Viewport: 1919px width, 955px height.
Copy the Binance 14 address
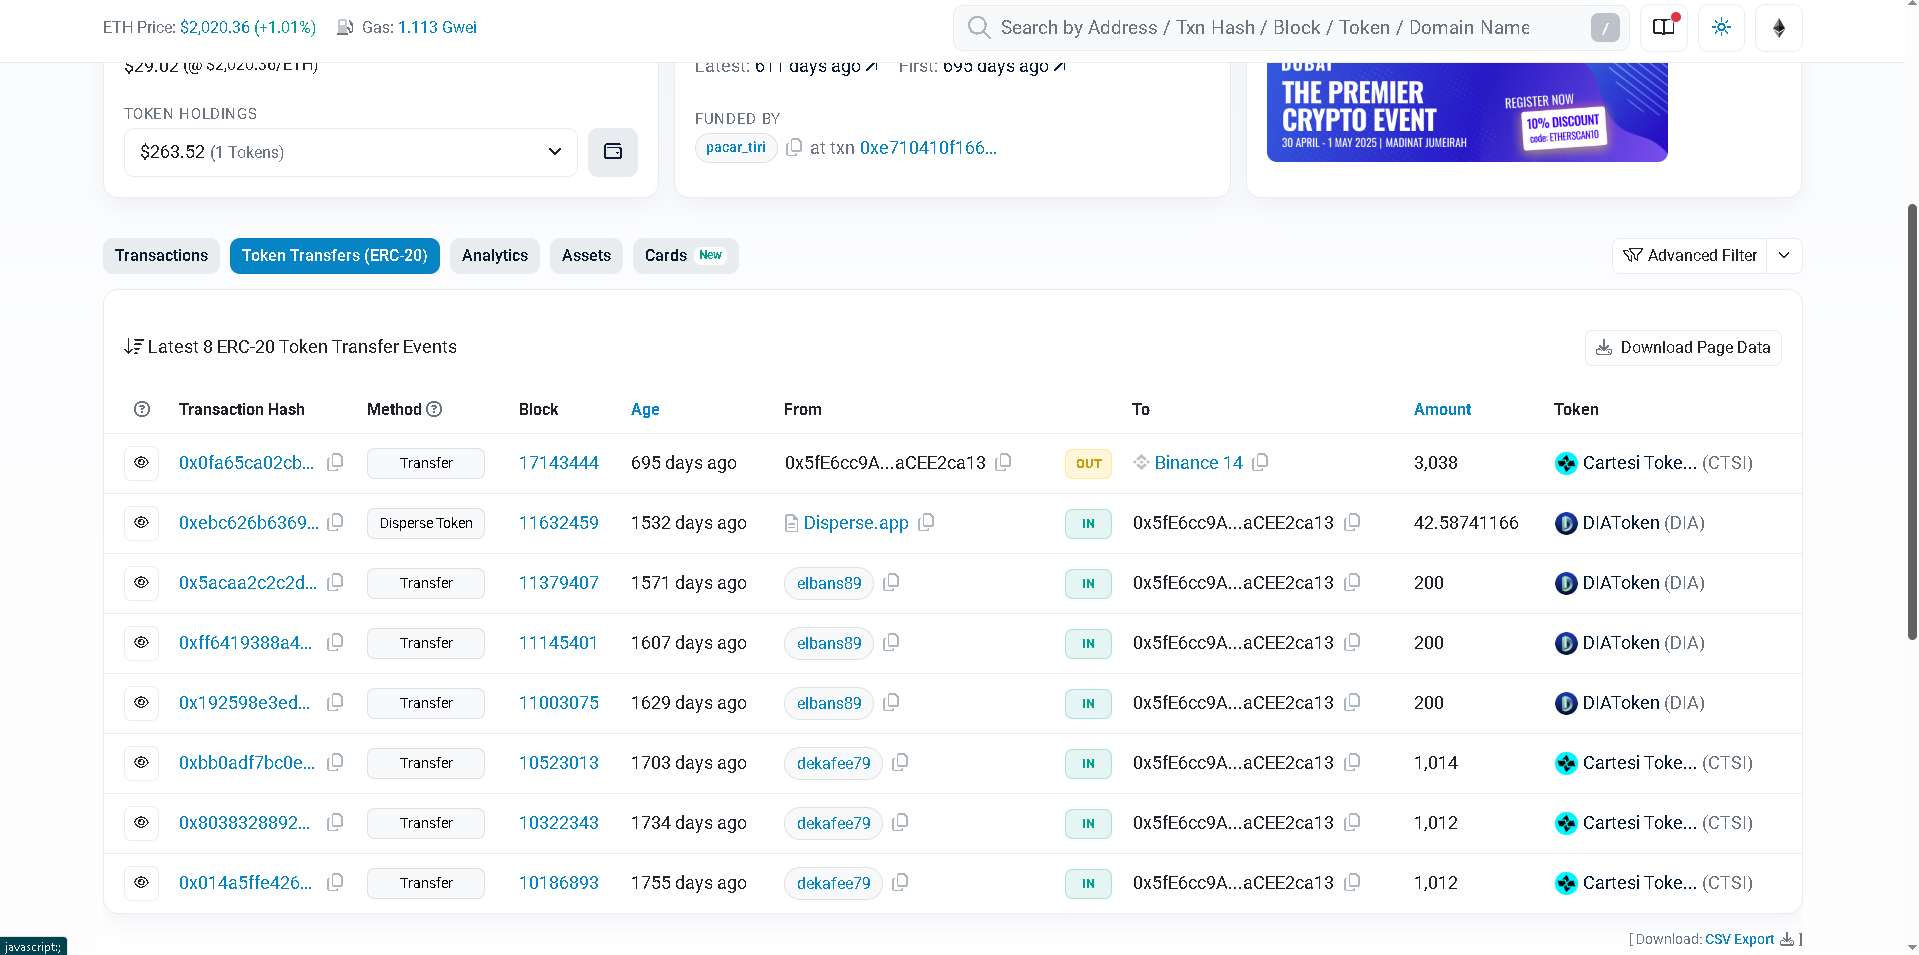pos(1261,462)
